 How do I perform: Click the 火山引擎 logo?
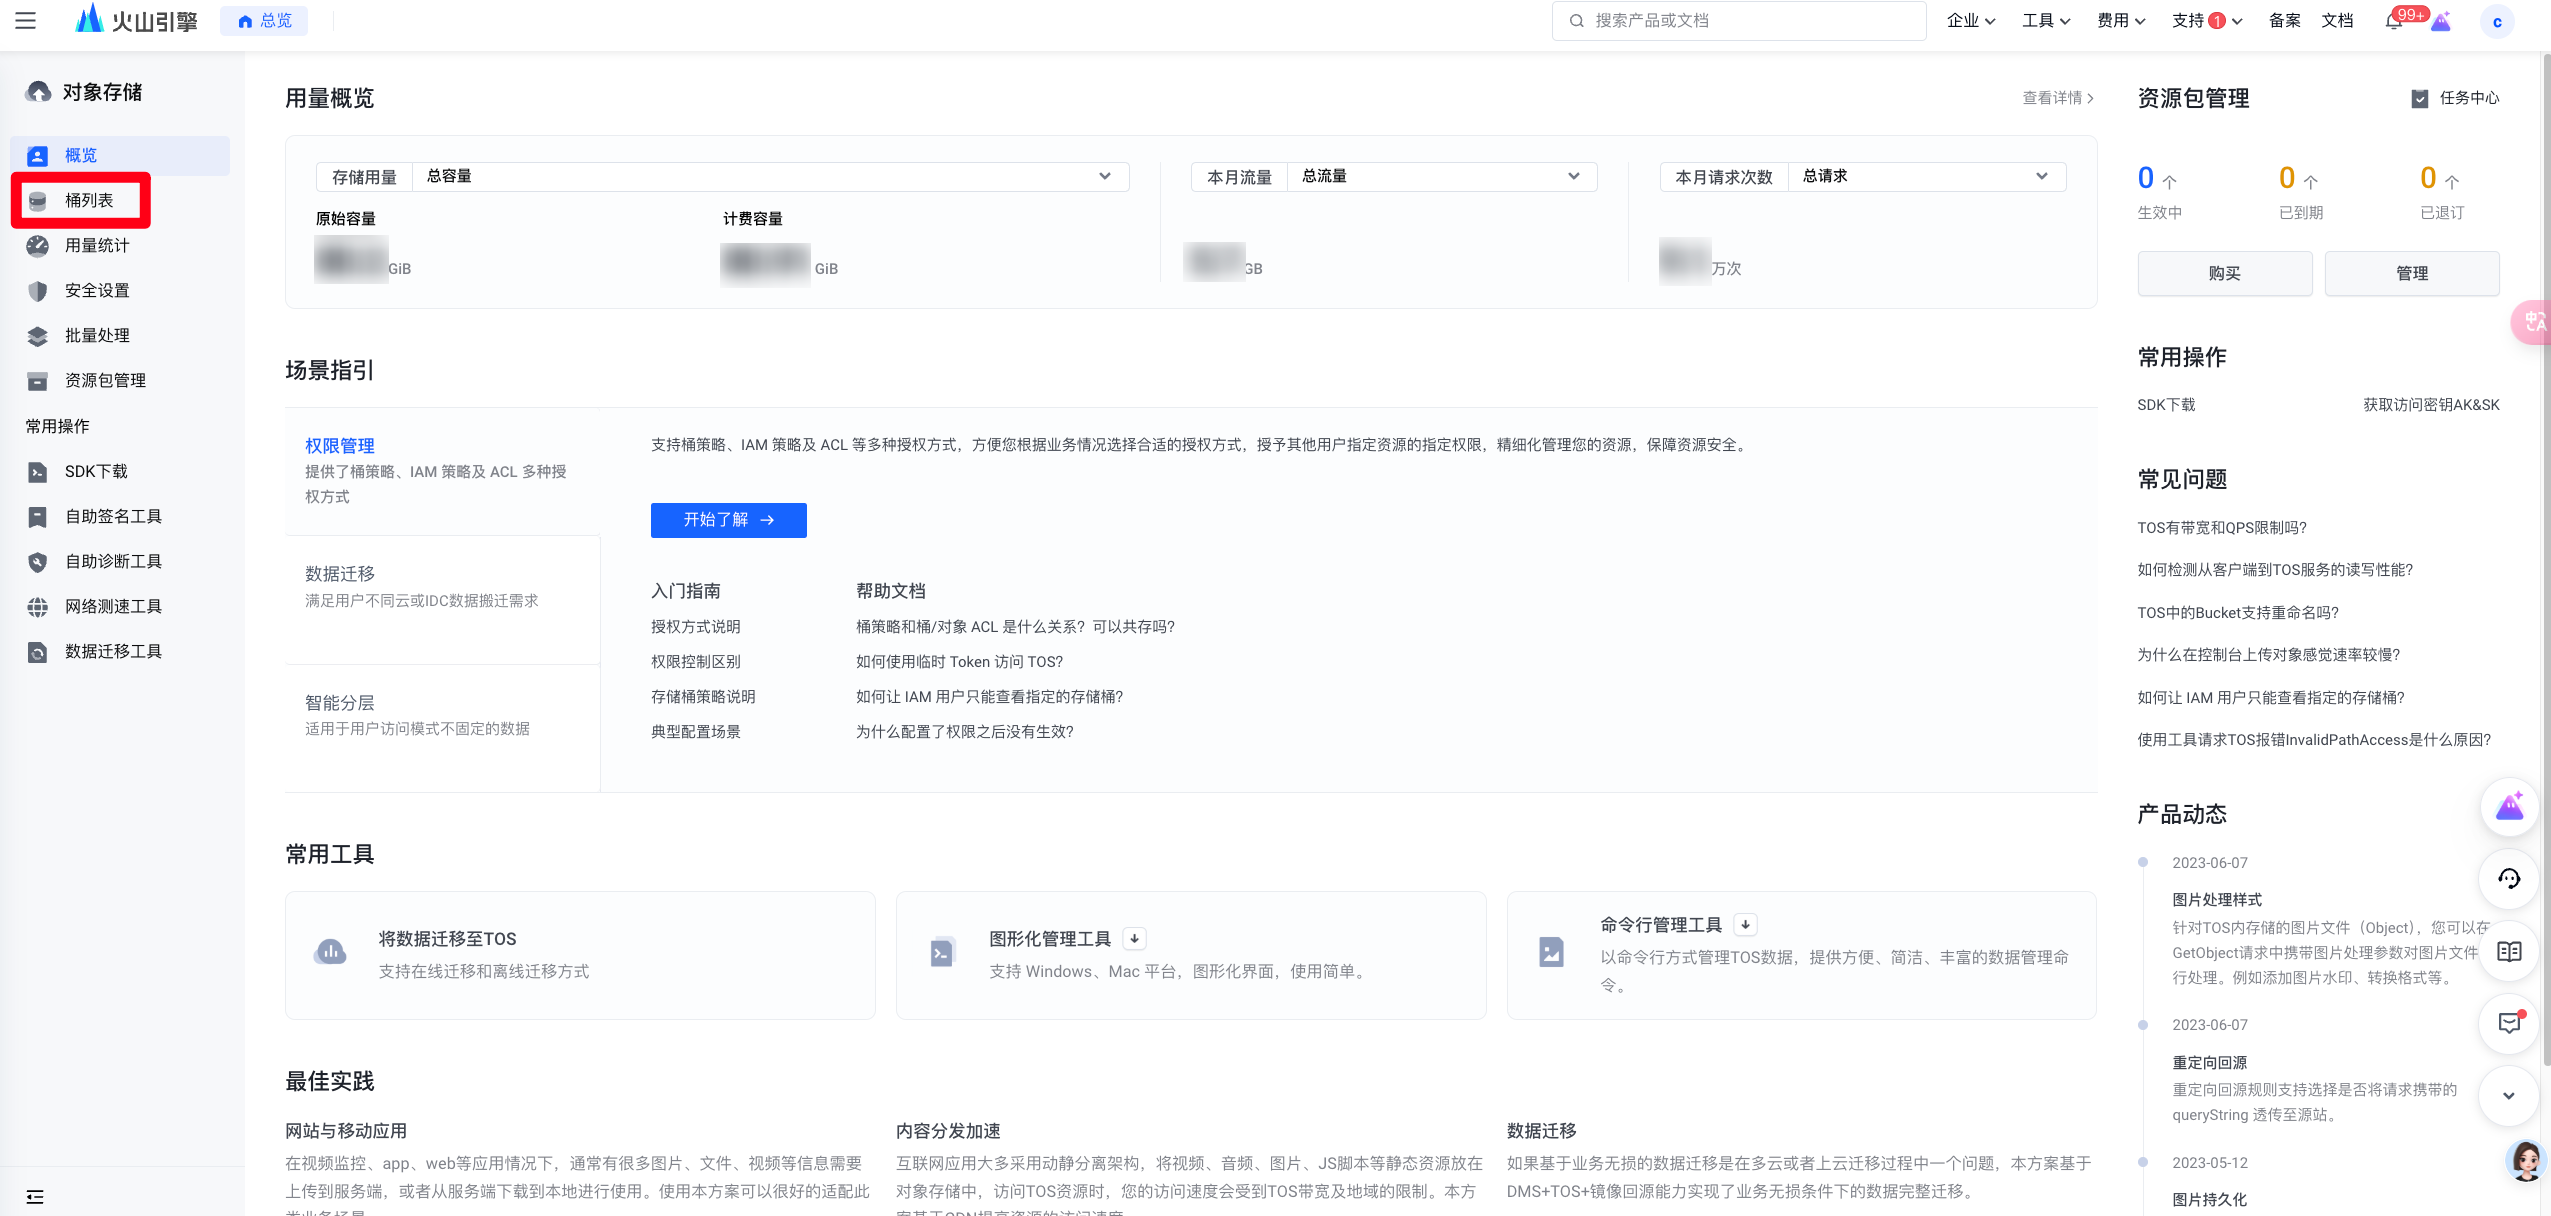[x=136, y=20]
